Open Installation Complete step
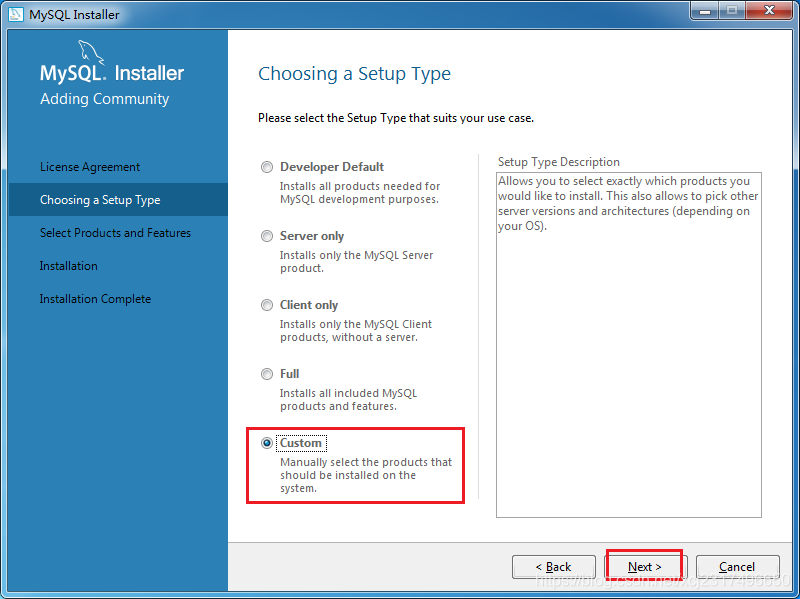Viewport: 800px width, 599px height. click(x=95, y=299)
